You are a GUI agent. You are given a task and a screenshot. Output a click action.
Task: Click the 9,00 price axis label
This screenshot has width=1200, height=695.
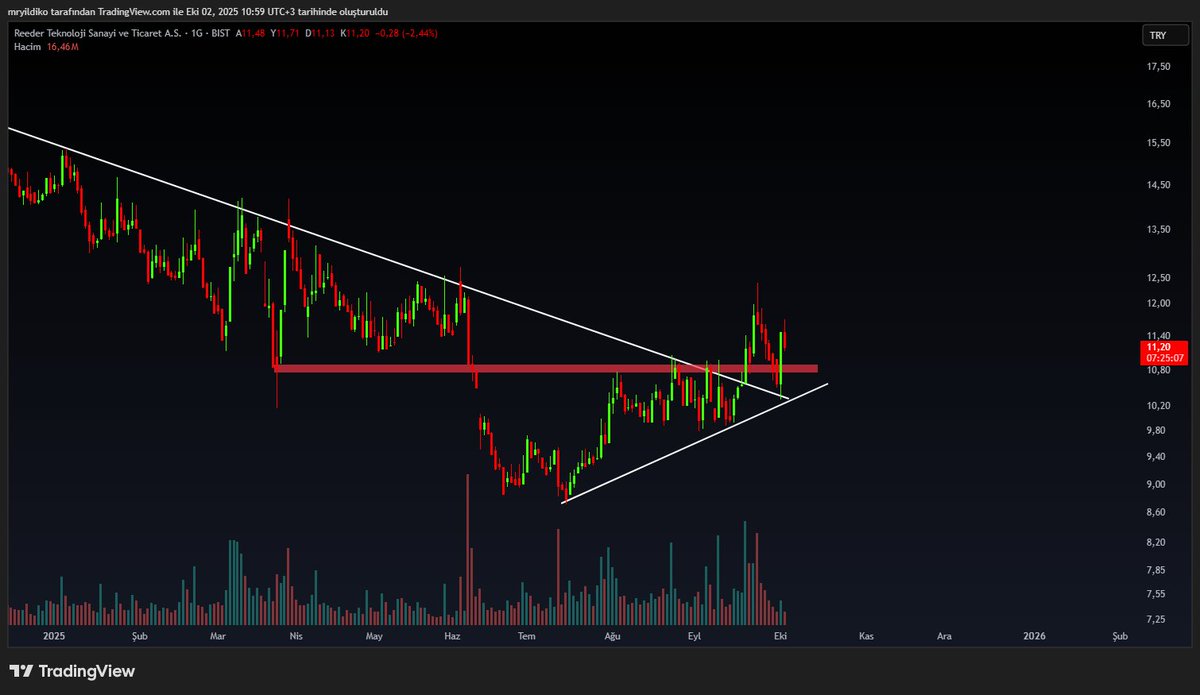(x=1156, y=484)
